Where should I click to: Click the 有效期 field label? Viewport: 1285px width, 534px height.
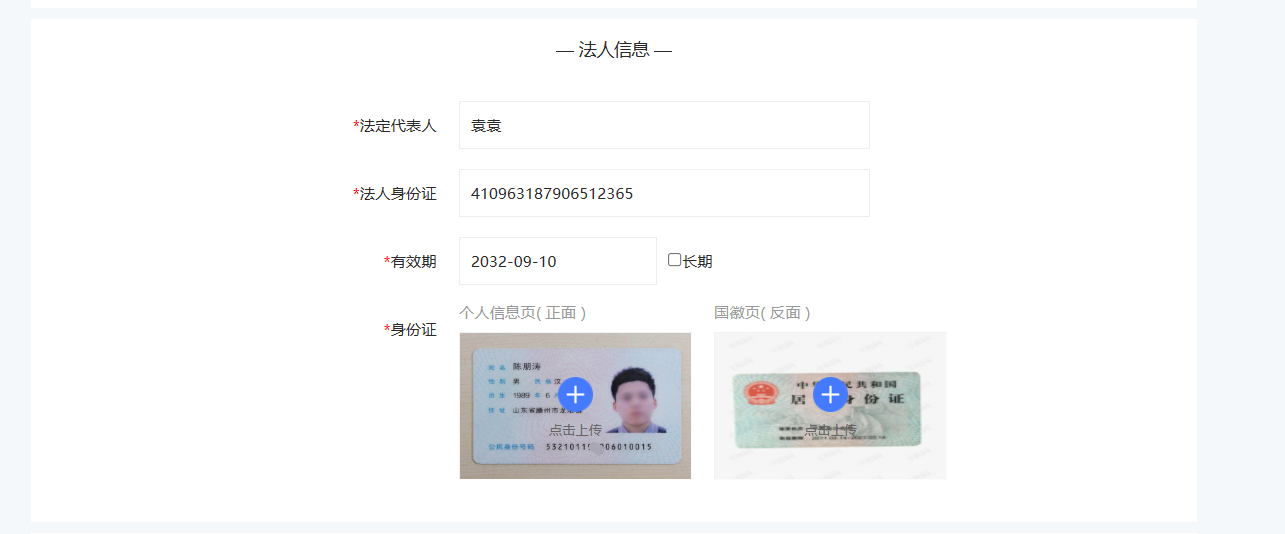(x=412, y=262)
